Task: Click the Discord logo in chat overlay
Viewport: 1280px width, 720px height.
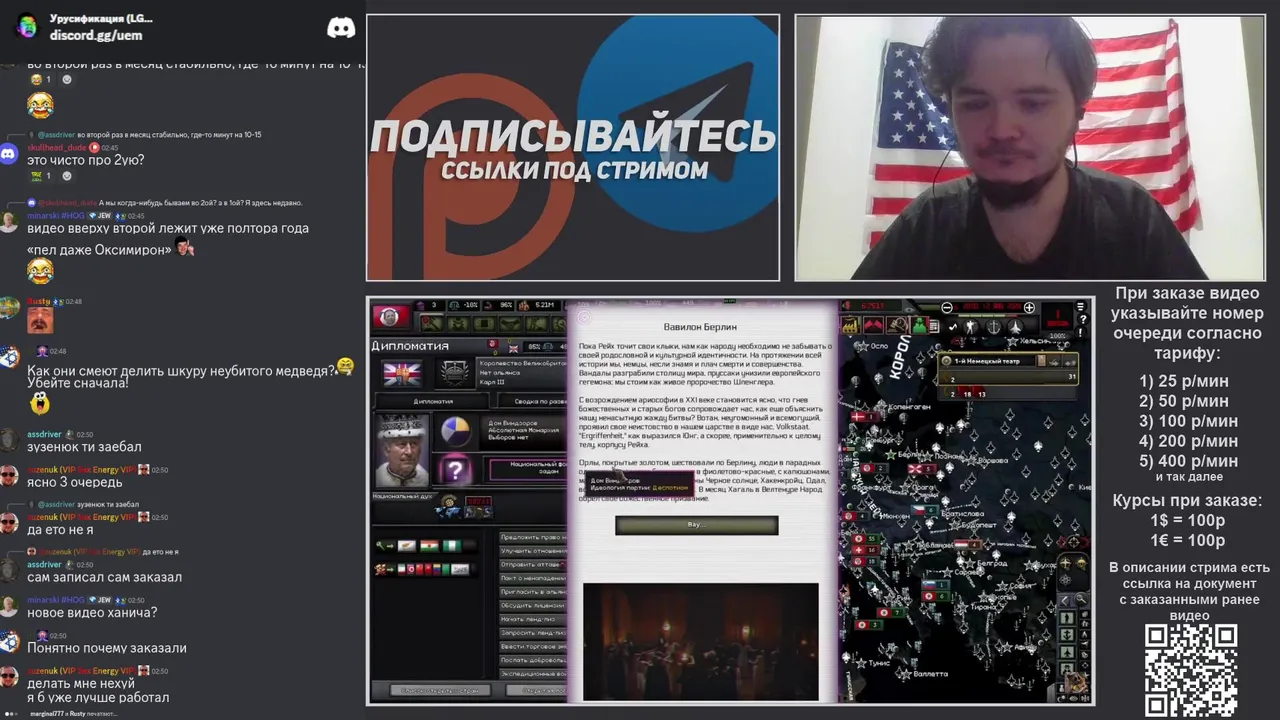Action: tap(341, 27)
